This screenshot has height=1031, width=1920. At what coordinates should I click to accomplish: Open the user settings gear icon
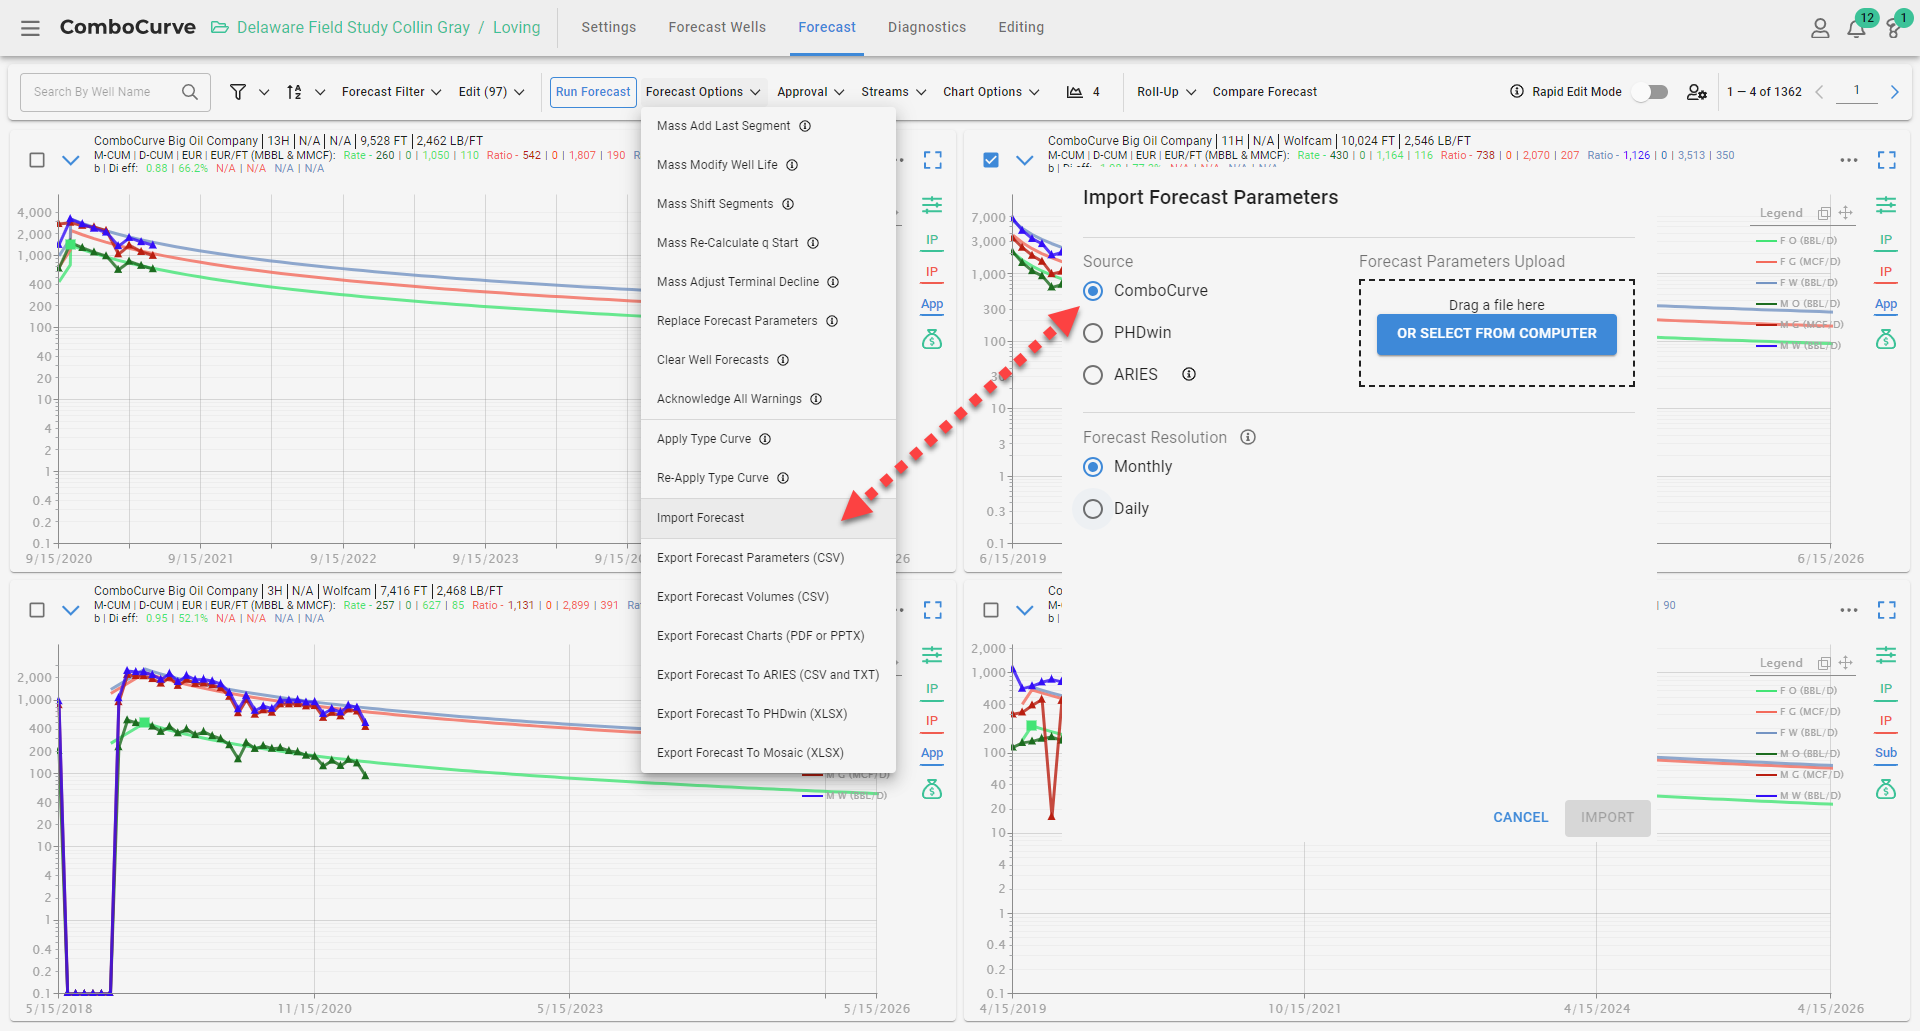(1696, 92)
